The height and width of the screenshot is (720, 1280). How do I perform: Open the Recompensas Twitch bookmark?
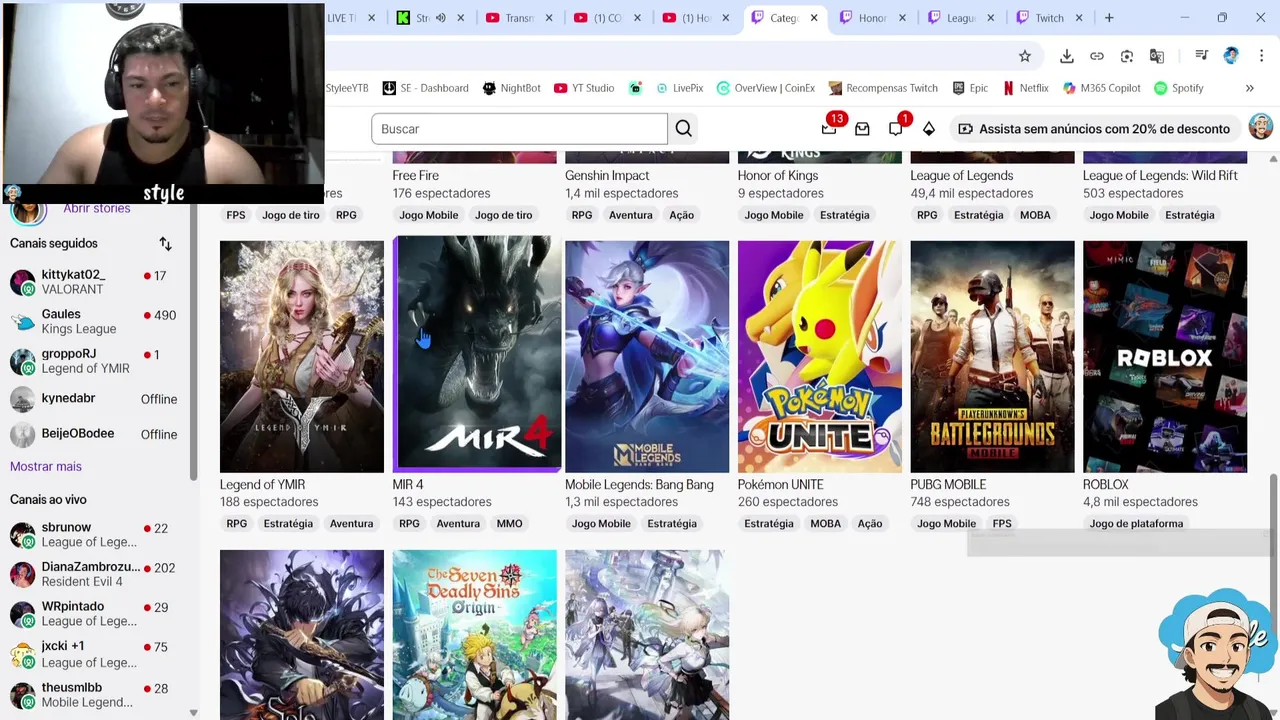point(883,88)
